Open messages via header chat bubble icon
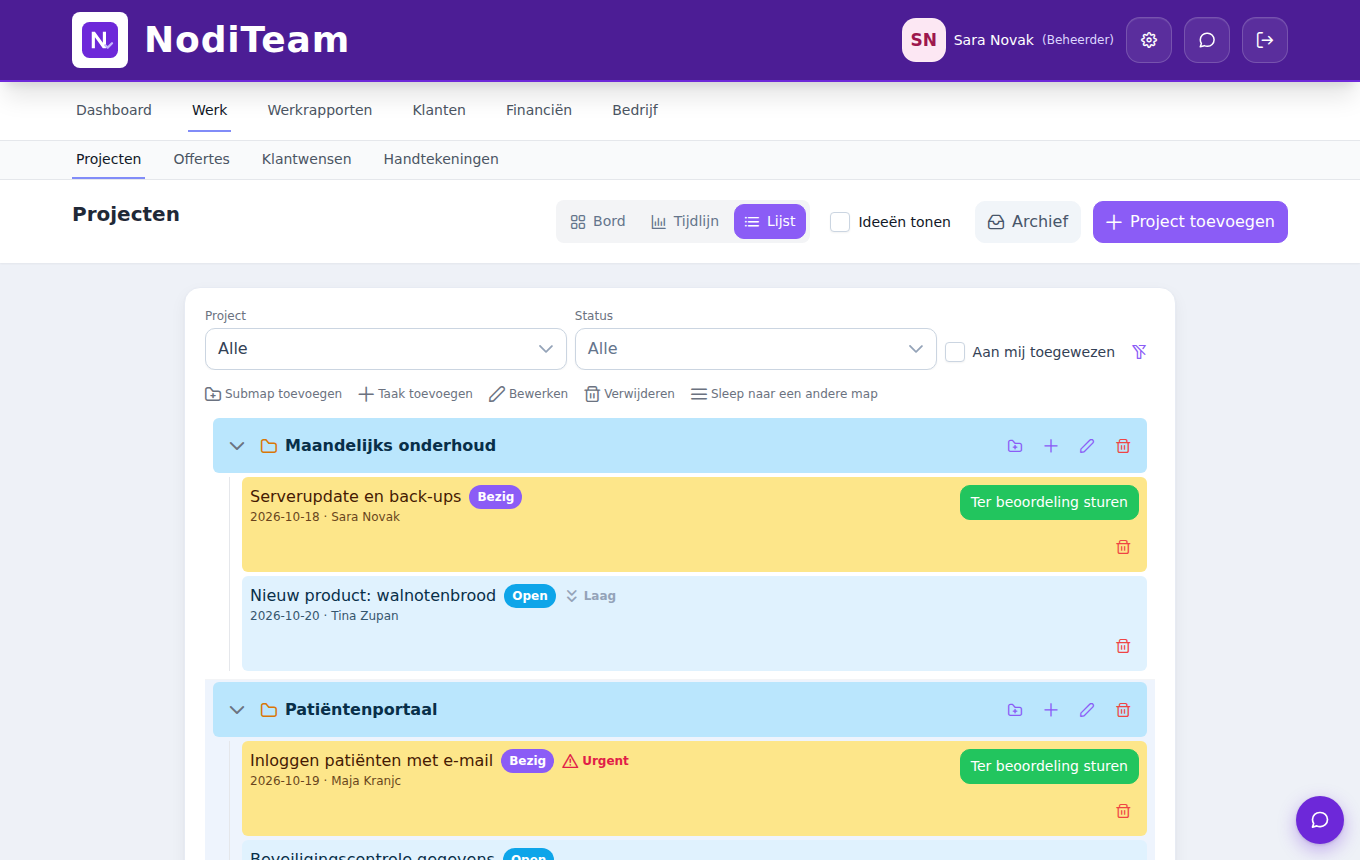The width and height of the screenshot is (1360, 860). 1207,40
